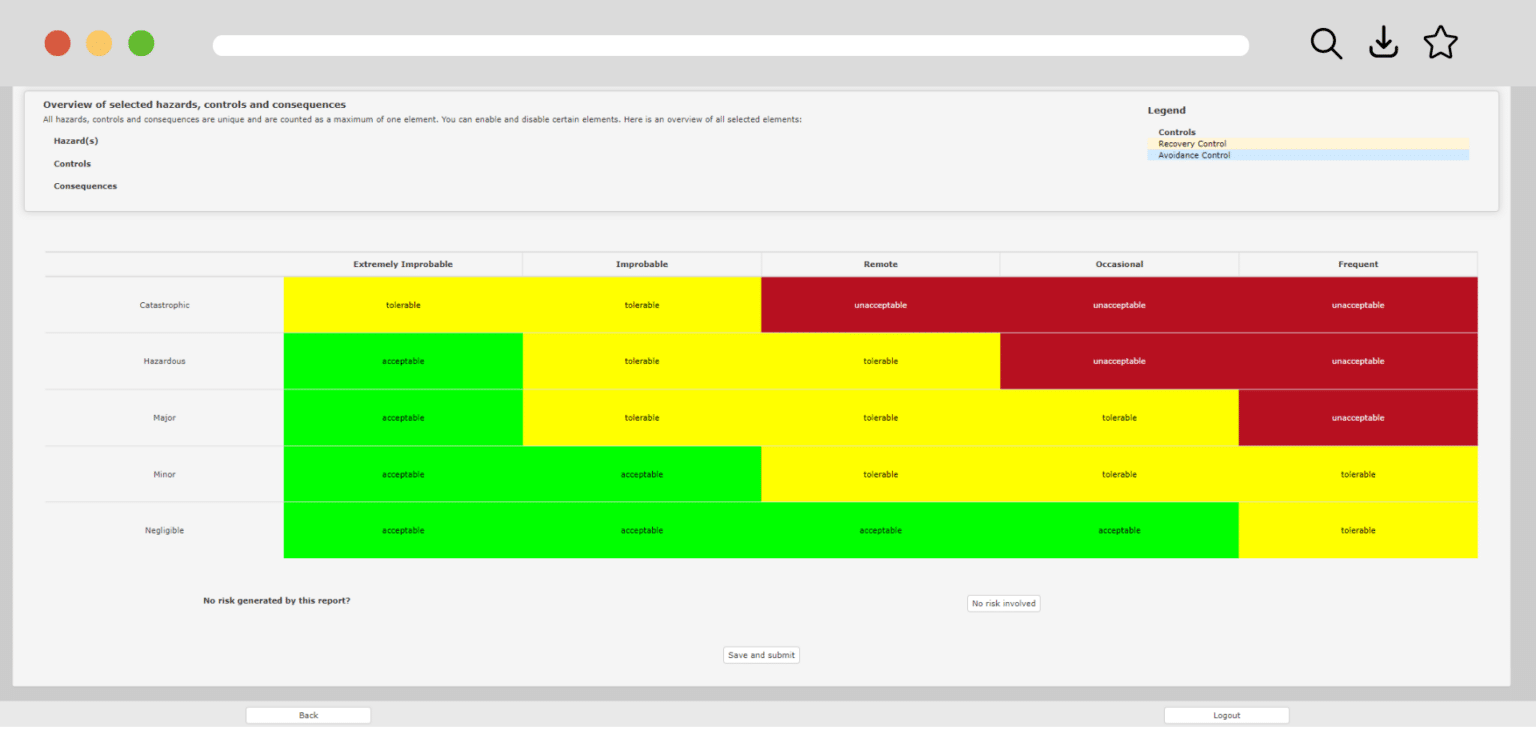Image resolution: width=1536 pixels, height=738 pixels.
Task: Click the Logout button
Action: point(1226,714)
